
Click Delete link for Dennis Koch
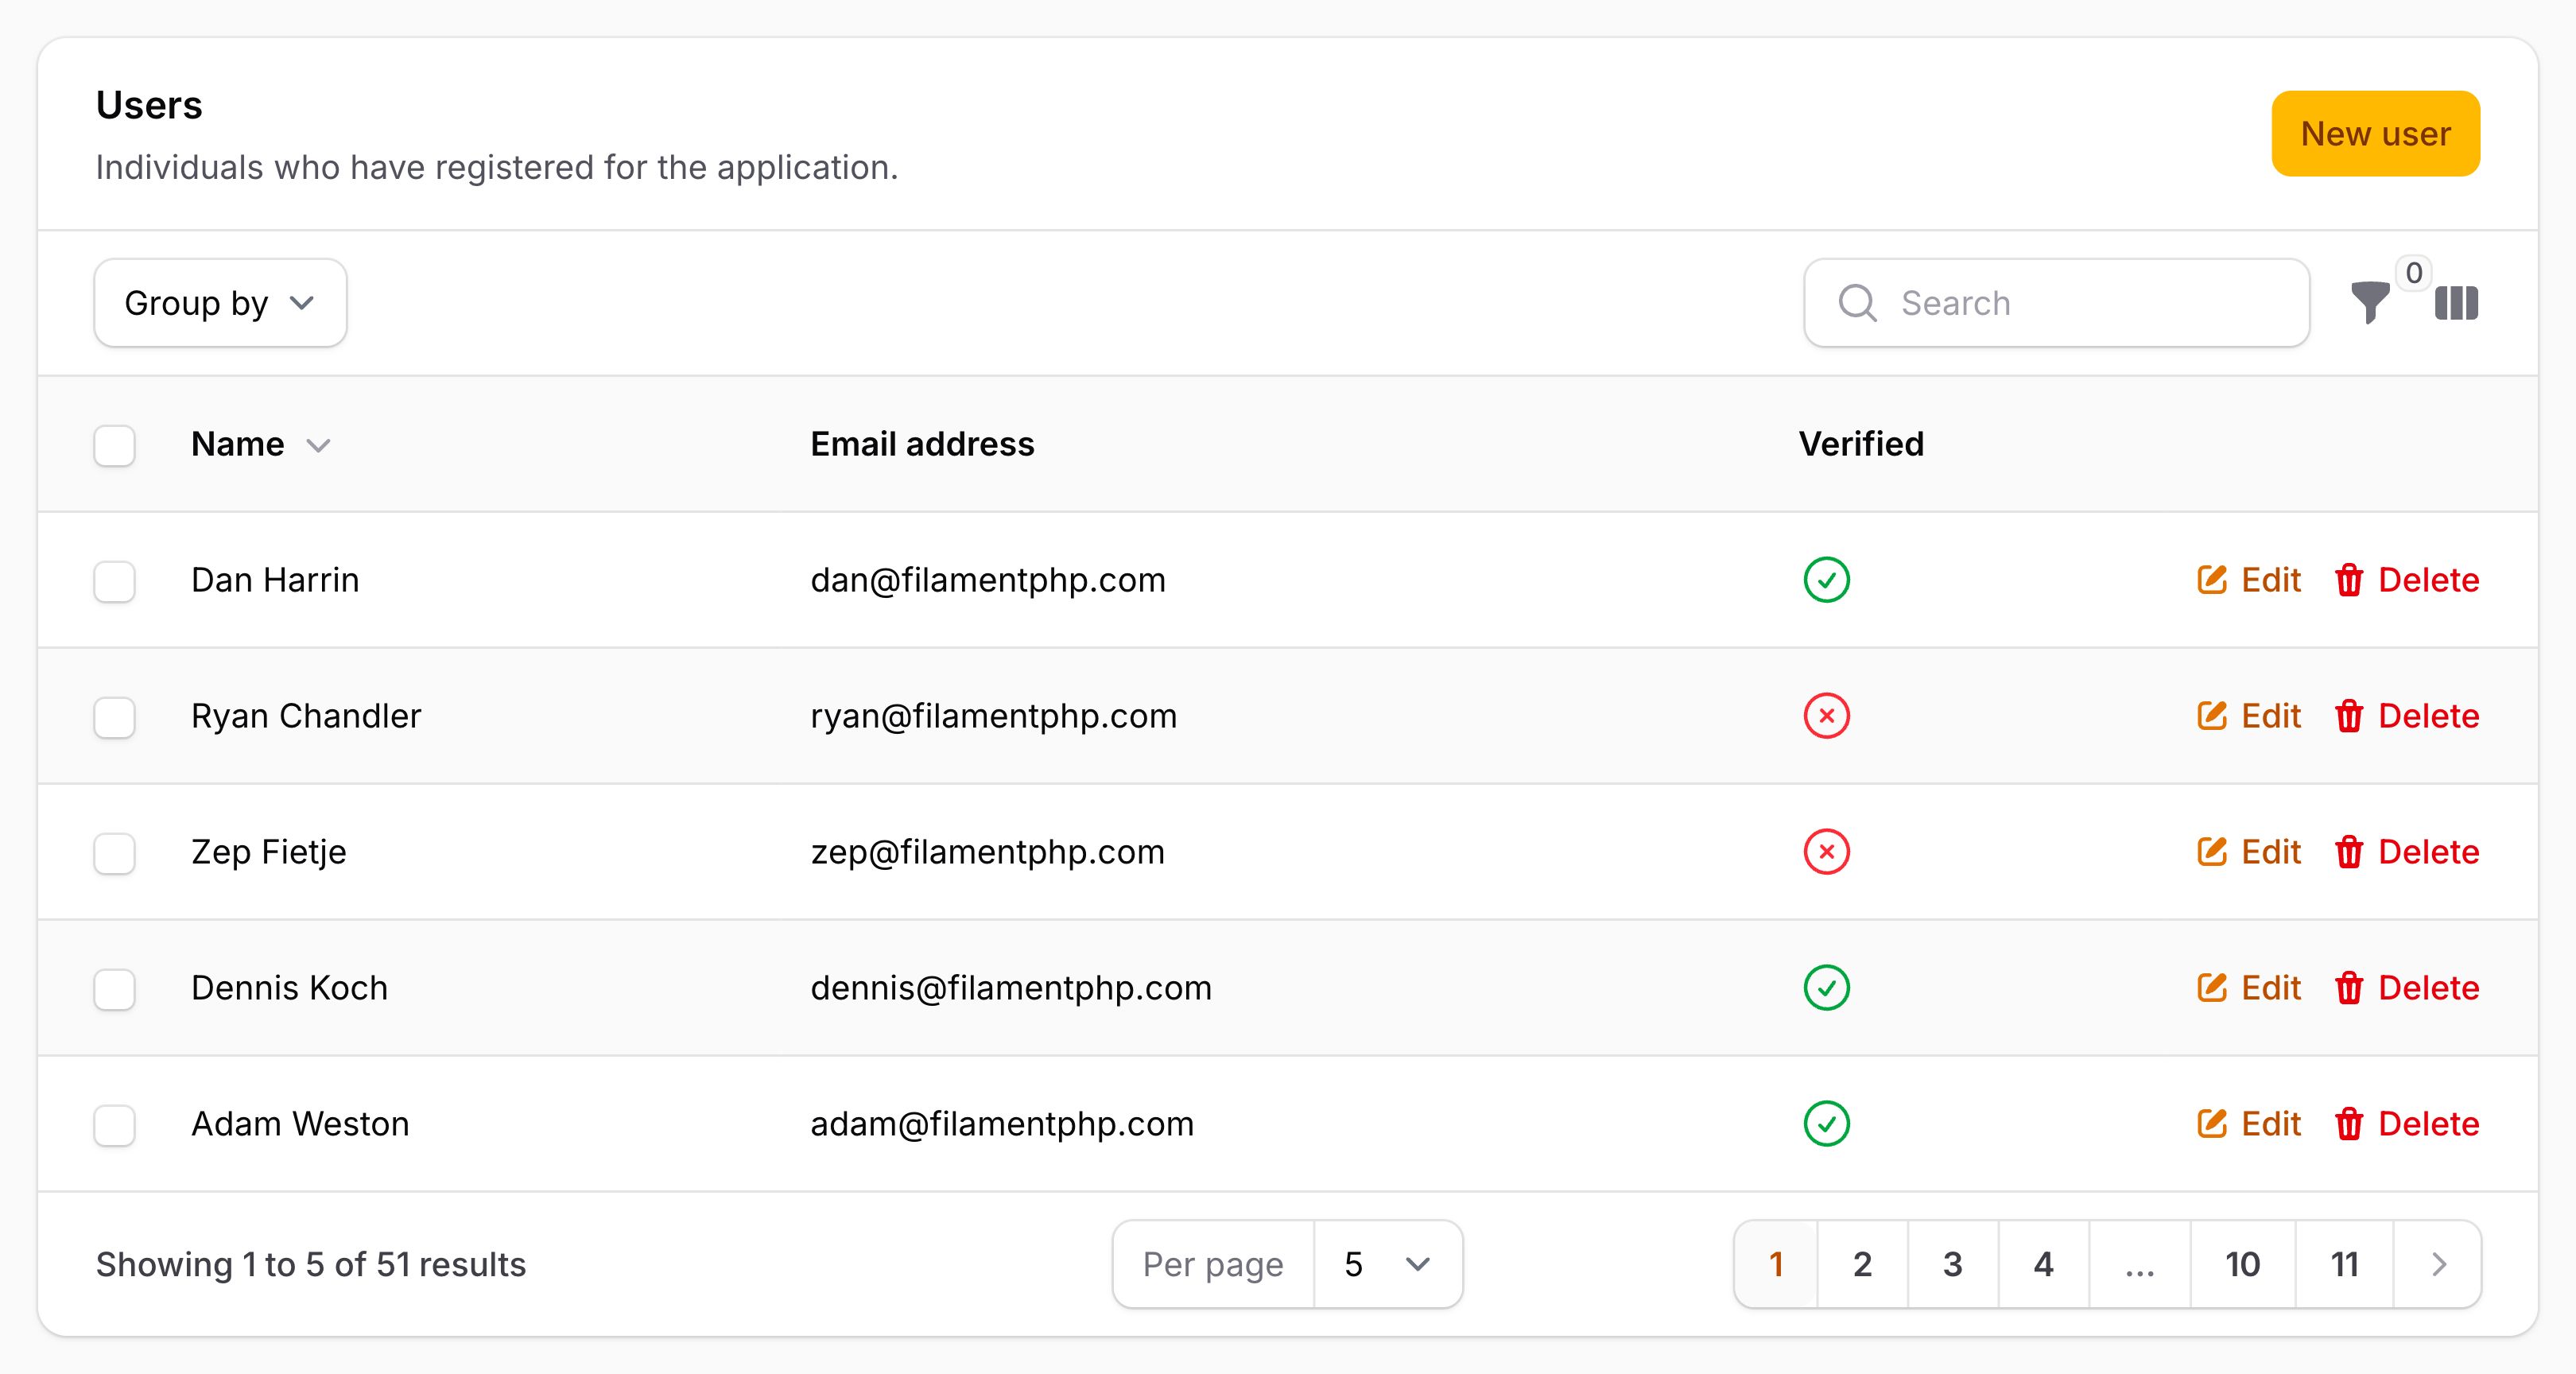click(x=2427, y=988)
